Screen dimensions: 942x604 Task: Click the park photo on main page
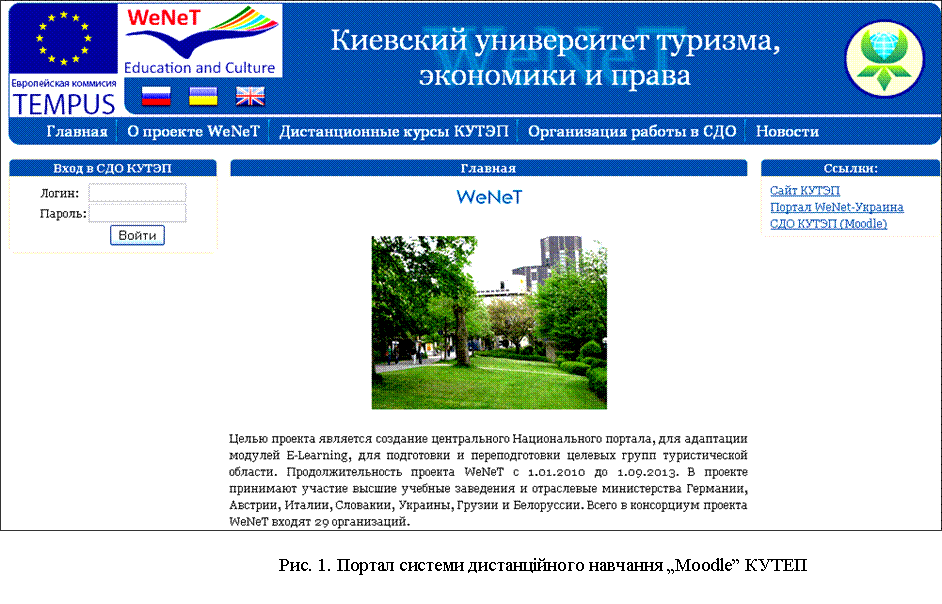(x=489, y=323)
